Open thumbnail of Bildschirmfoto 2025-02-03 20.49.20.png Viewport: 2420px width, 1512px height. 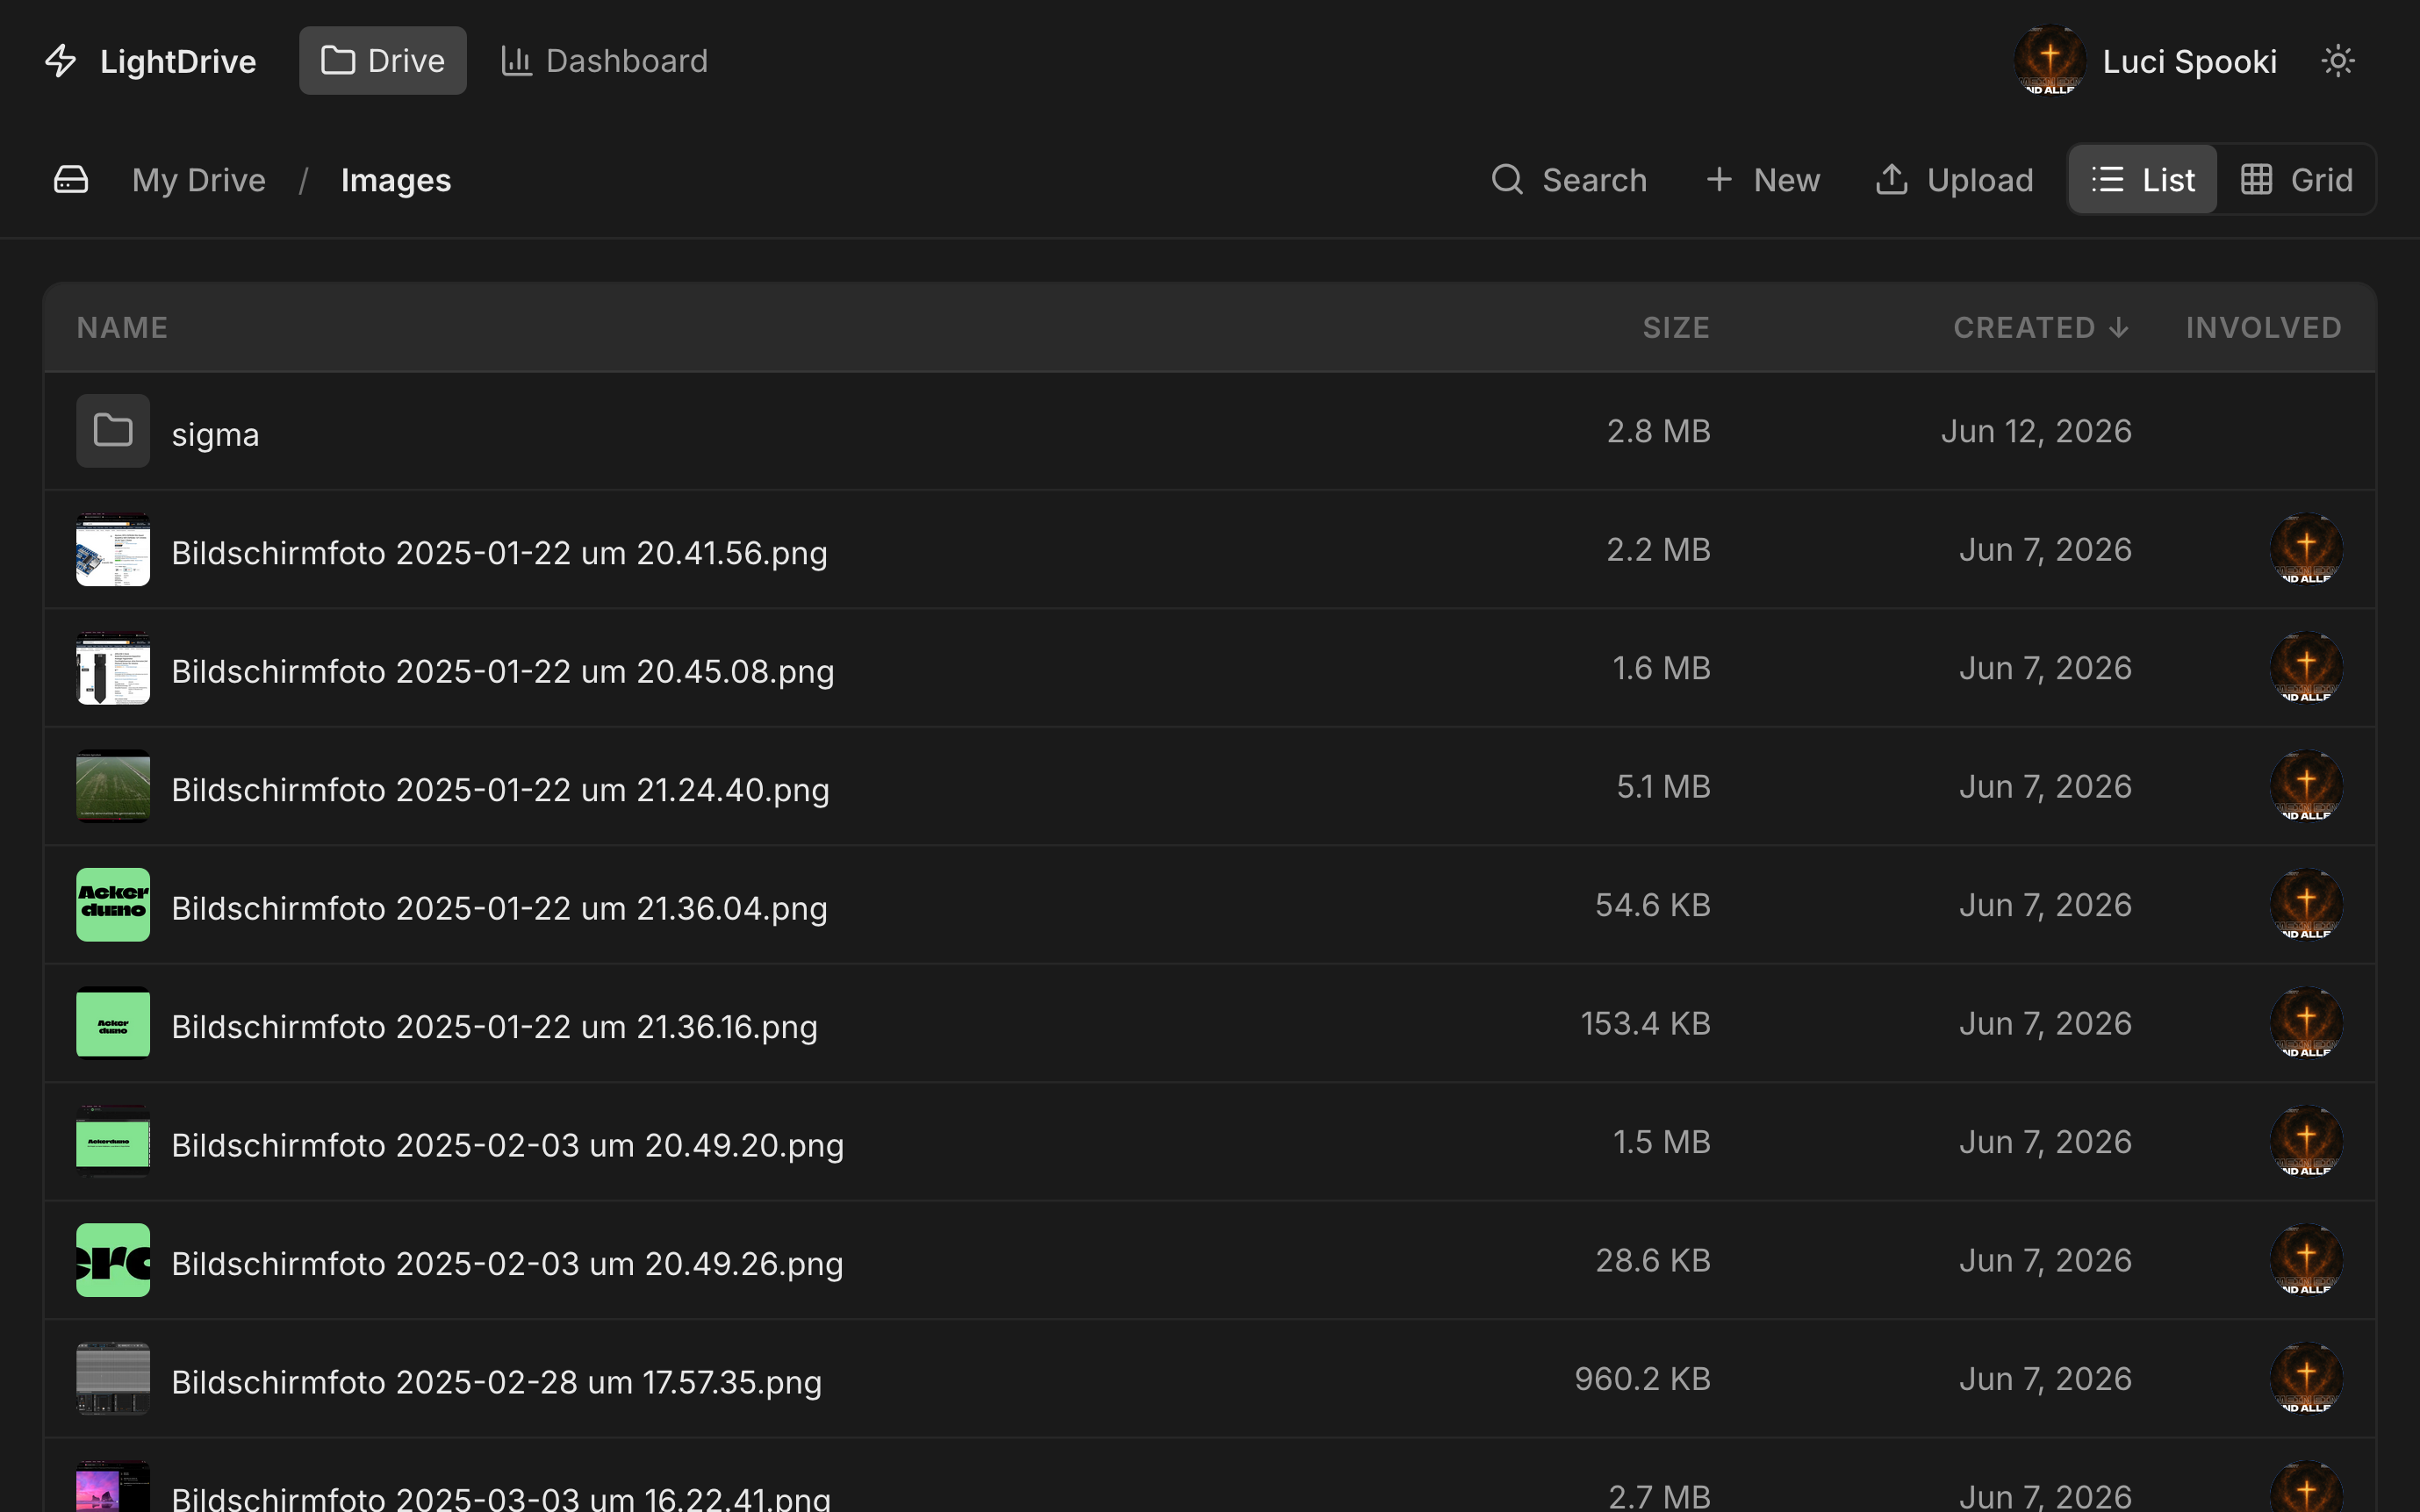113,1142
